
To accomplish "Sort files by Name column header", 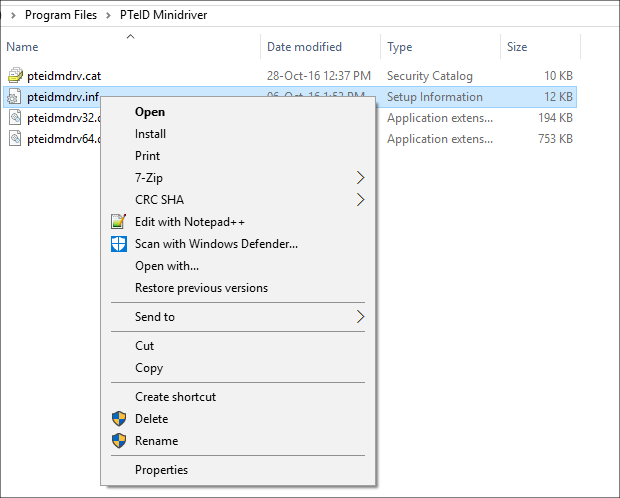I will [x=22, y=47].
